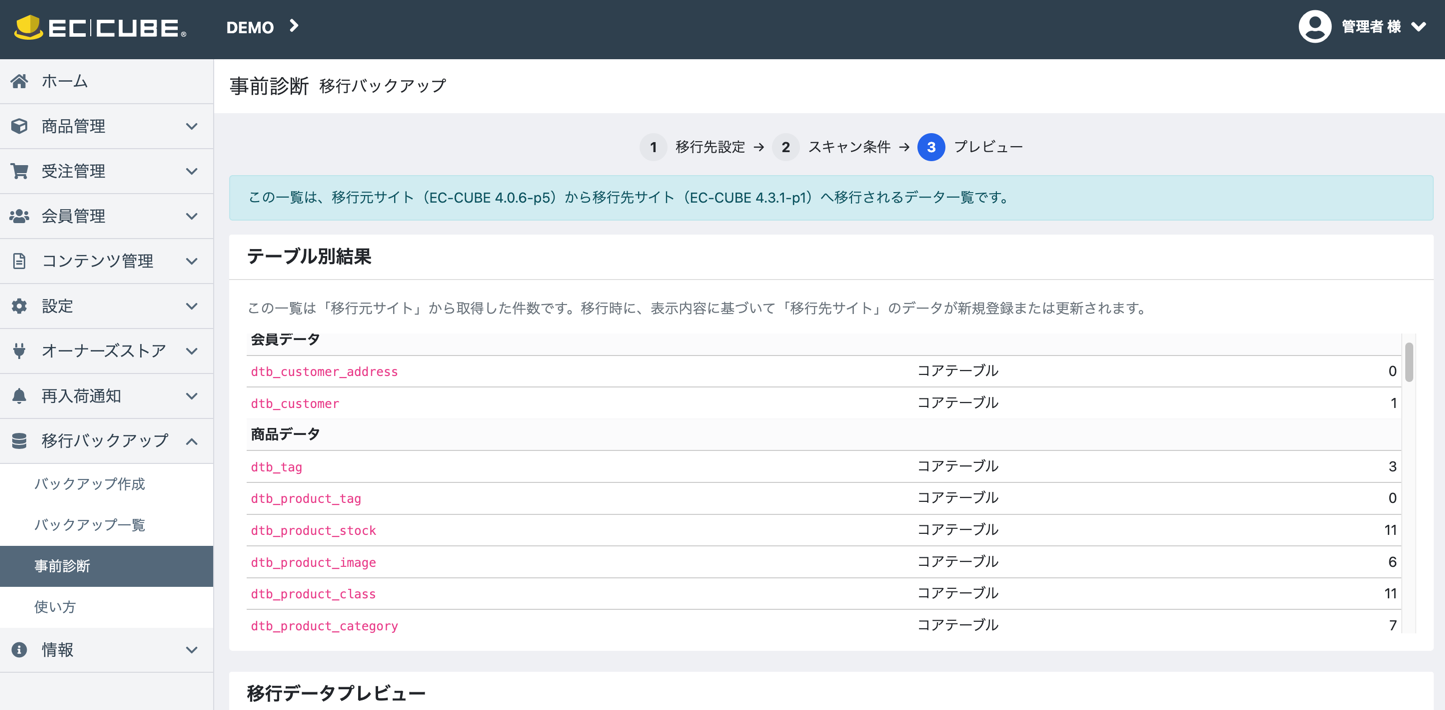Click the product management cube icon

pyautogui.click(x=19, y=126)
